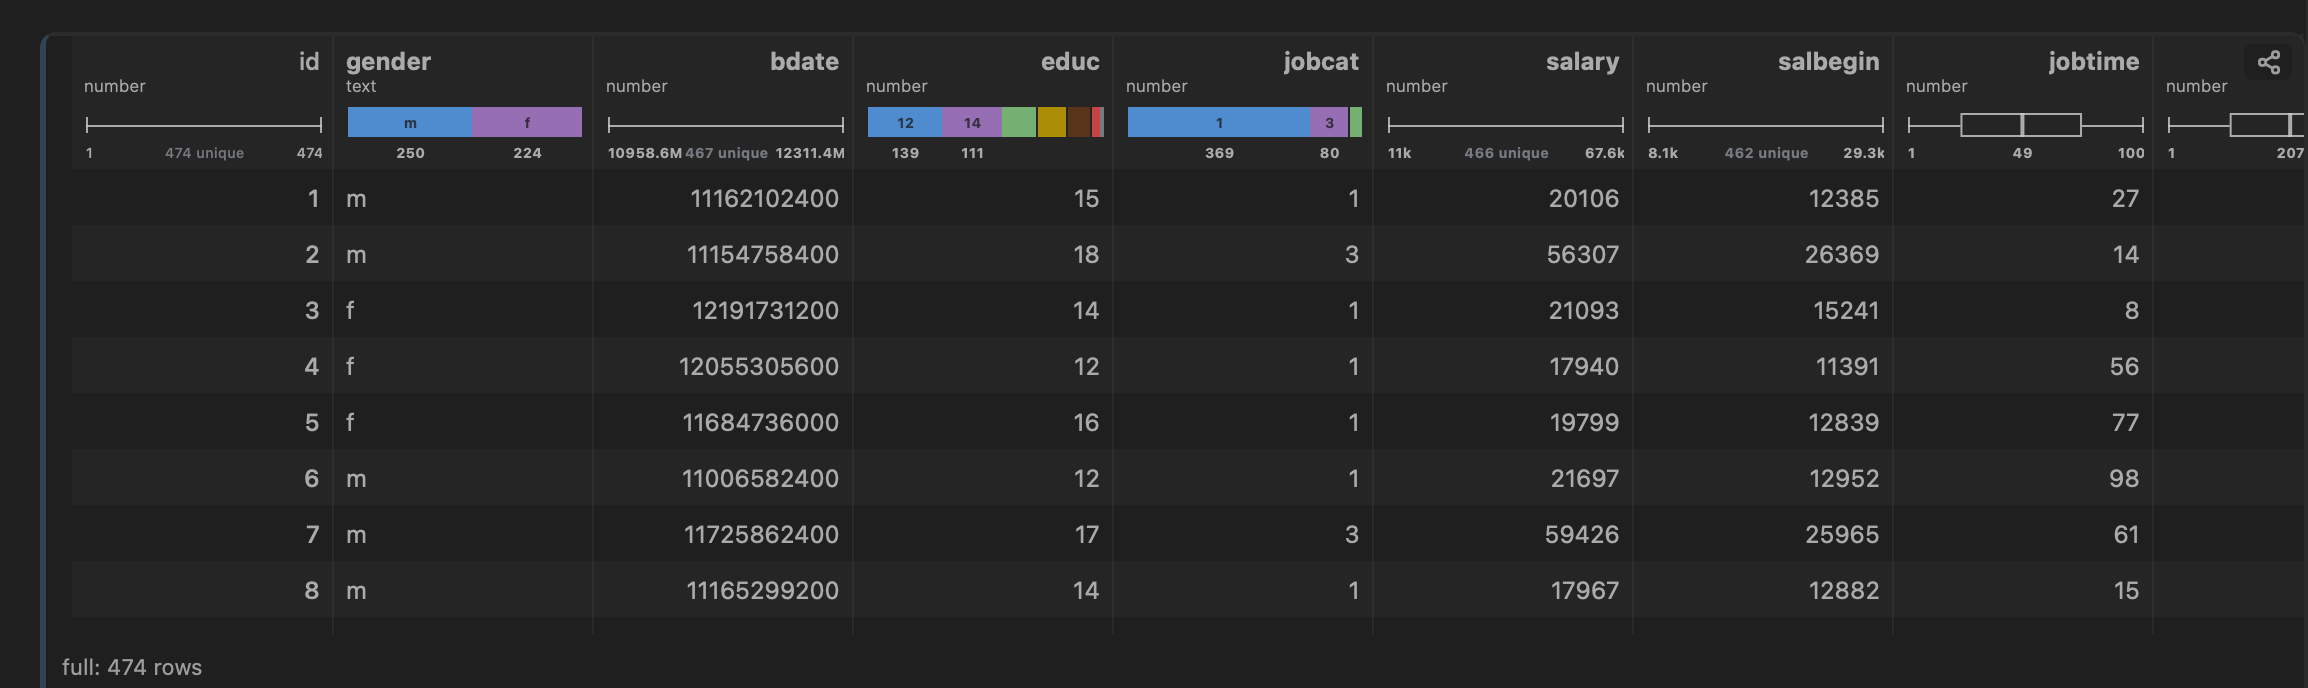Viewport: 2308px width, 688px height.
Task: Select the jobcat column header
Action: (x=1321, y=62)
